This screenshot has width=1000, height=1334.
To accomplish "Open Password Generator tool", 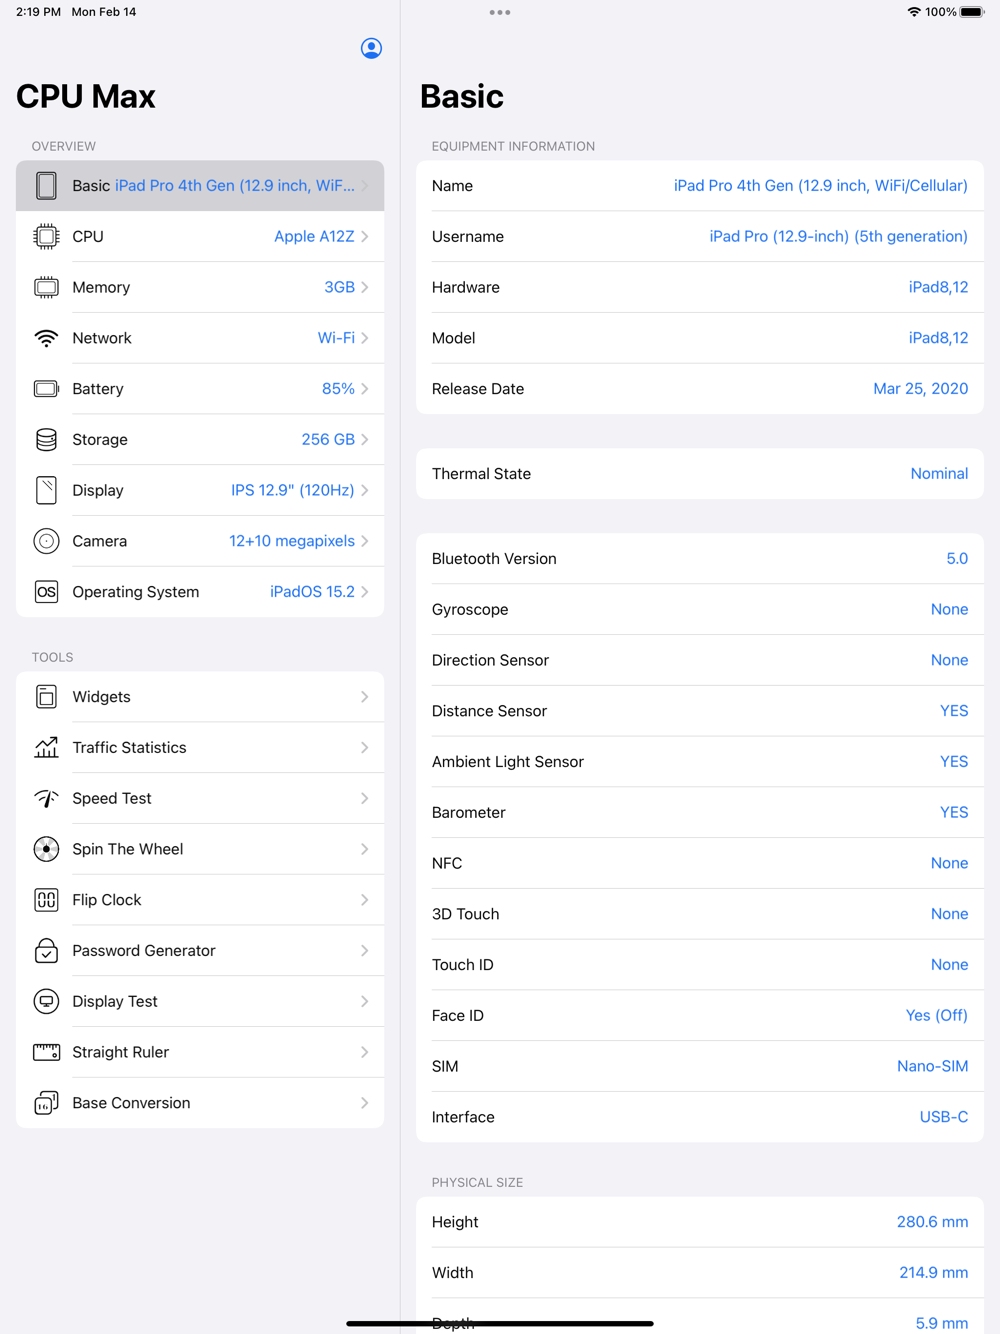I will (200, 951).
